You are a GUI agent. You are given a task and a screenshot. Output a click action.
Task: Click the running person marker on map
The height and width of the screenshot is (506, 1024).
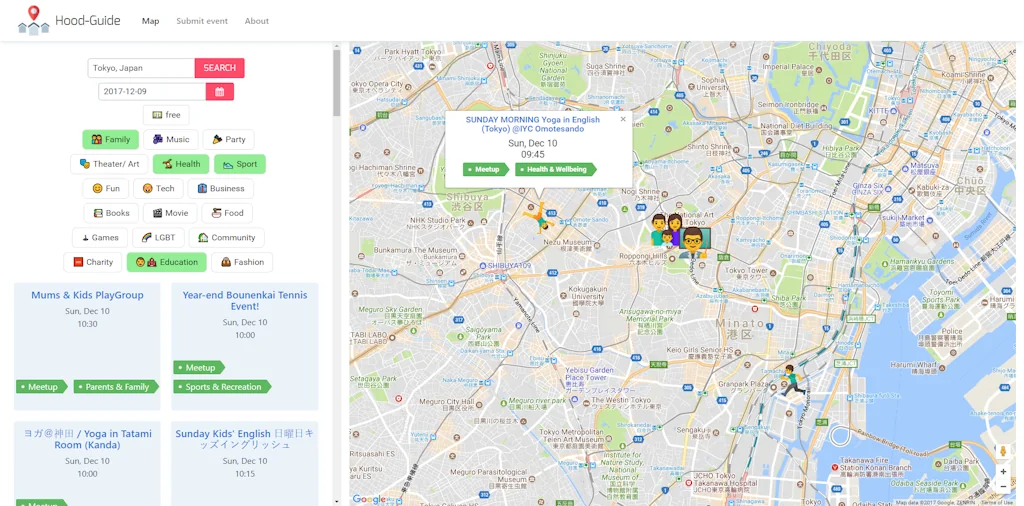click(792, 380)
